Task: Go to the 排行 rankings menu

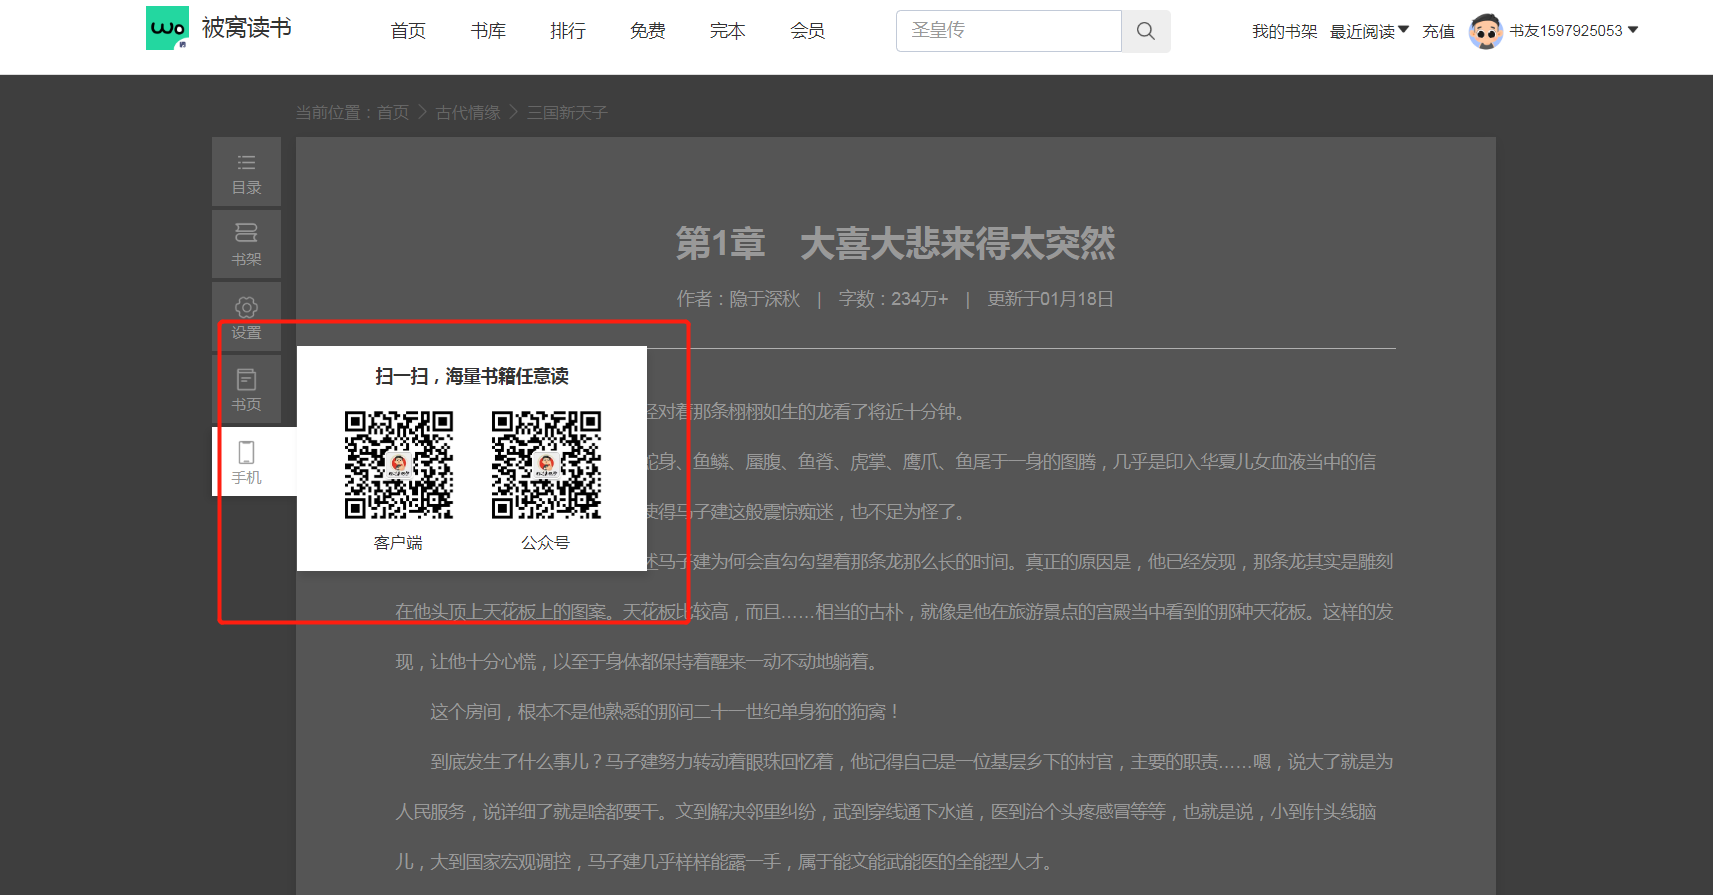Action: (x=568, y=31)
